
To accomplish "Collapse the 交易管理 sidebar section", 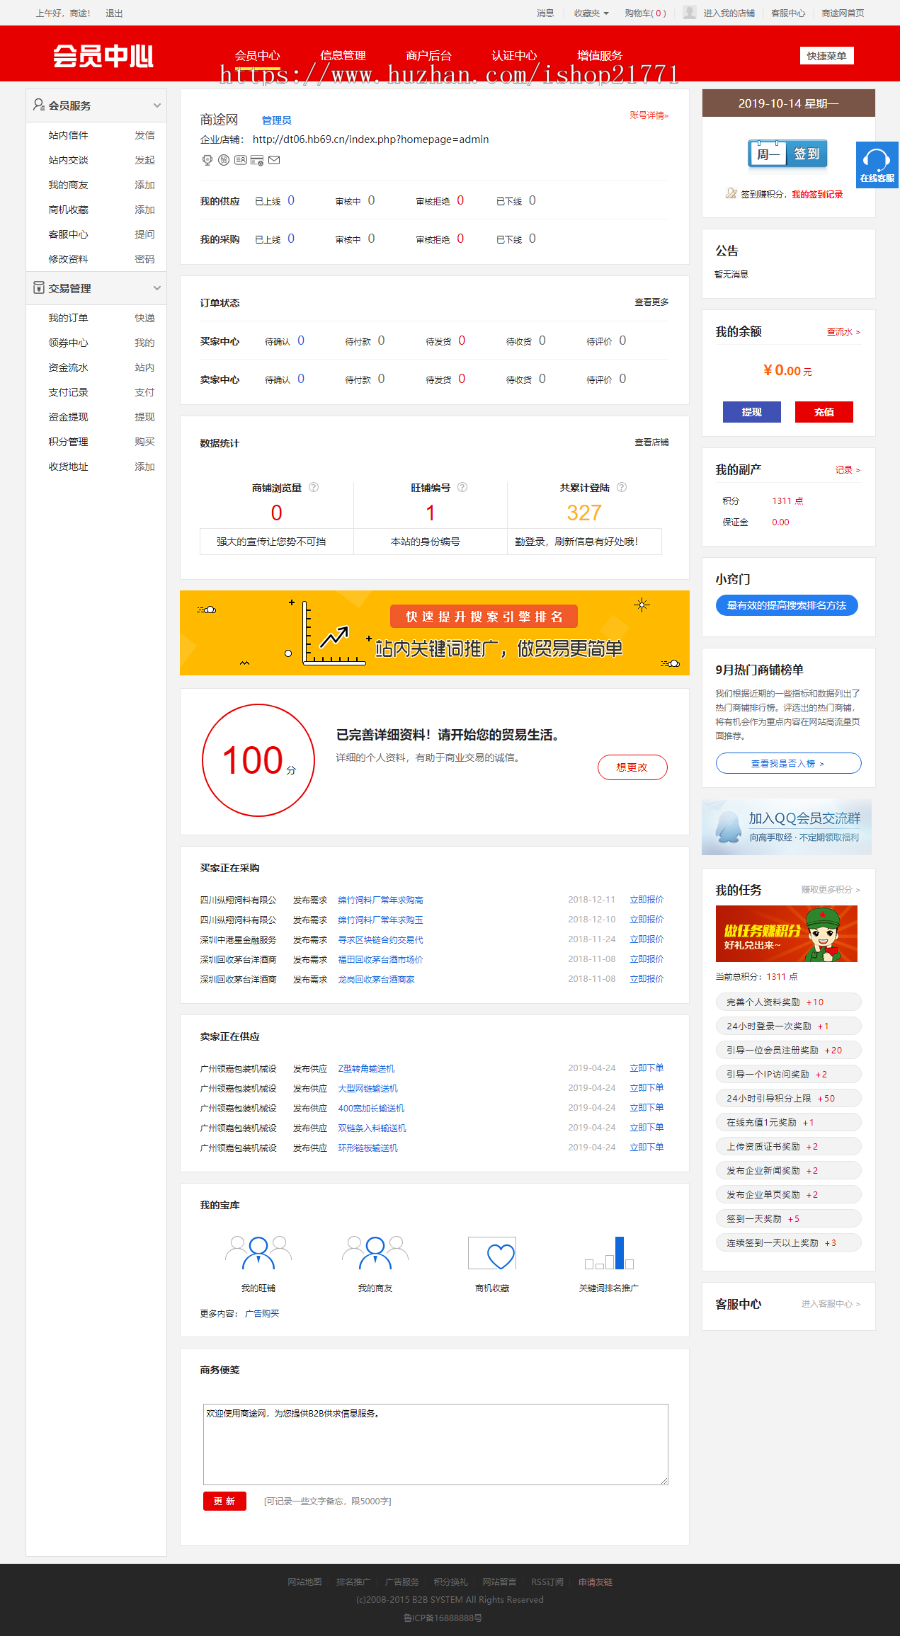I will tap(157, 288).
